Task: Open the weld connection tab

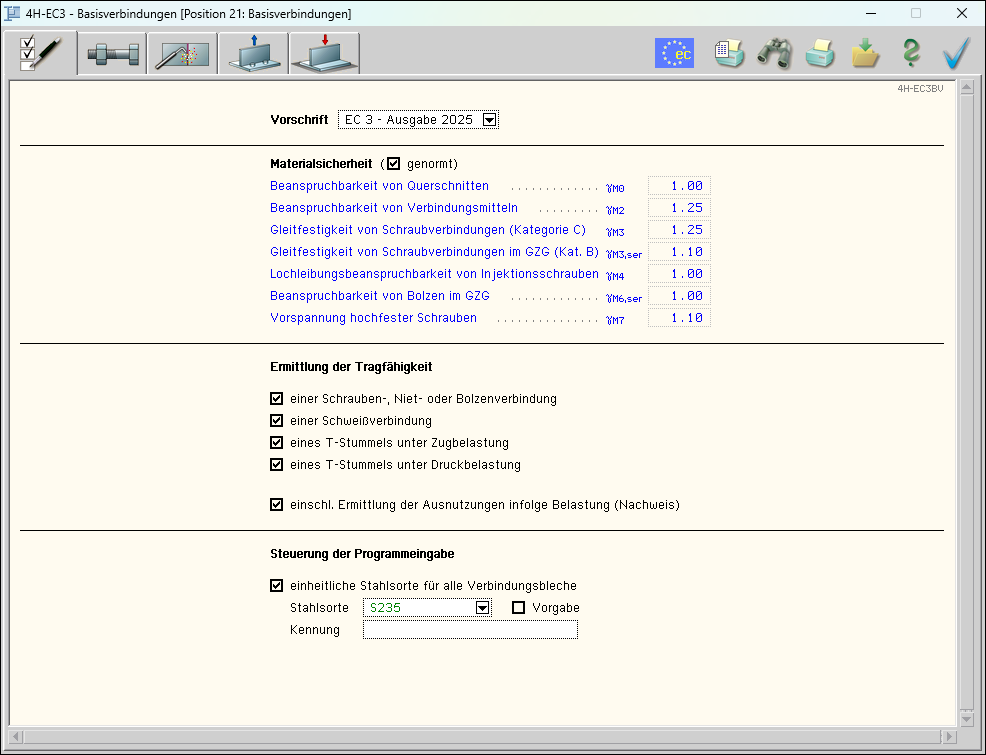Action: [182, 54]
